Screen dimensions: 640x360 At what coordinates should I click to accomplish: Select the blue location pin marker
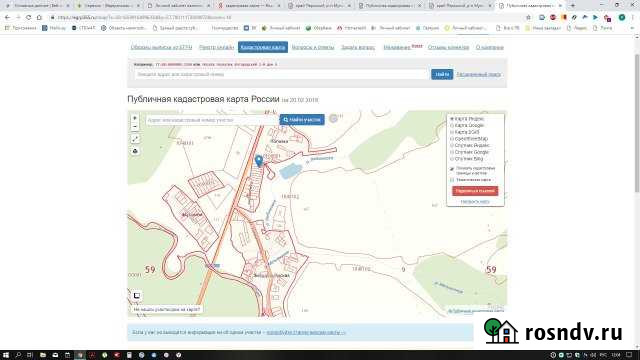click(259, 161)
